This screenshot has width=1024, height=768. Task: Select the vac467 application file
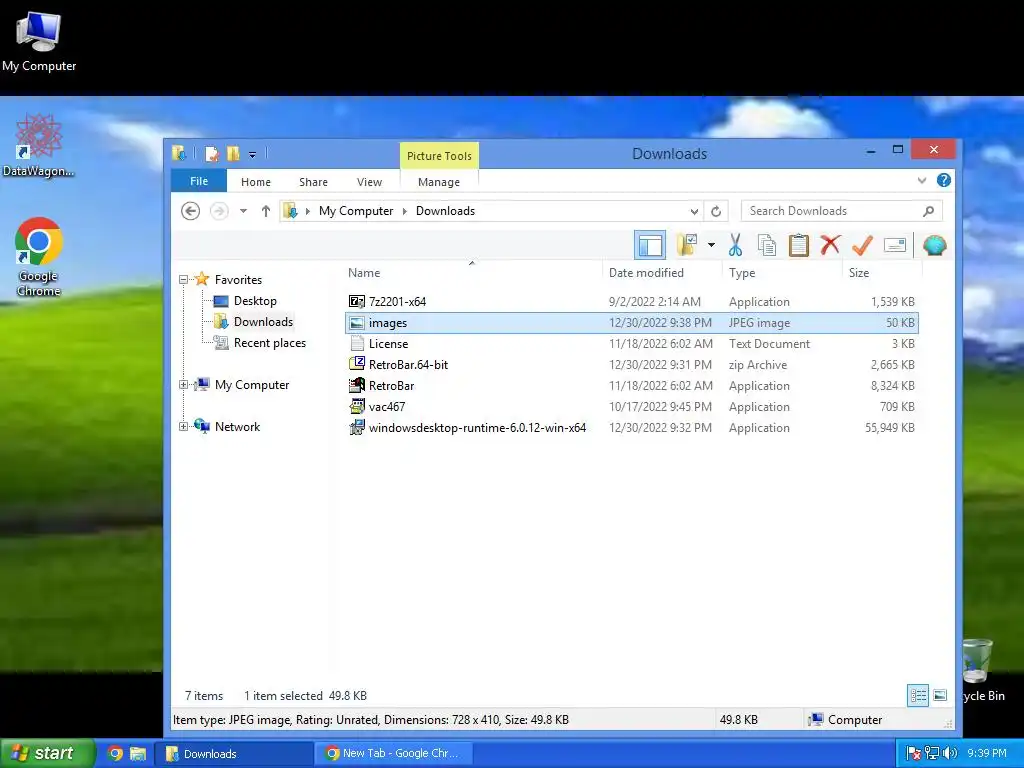(632, 406)
